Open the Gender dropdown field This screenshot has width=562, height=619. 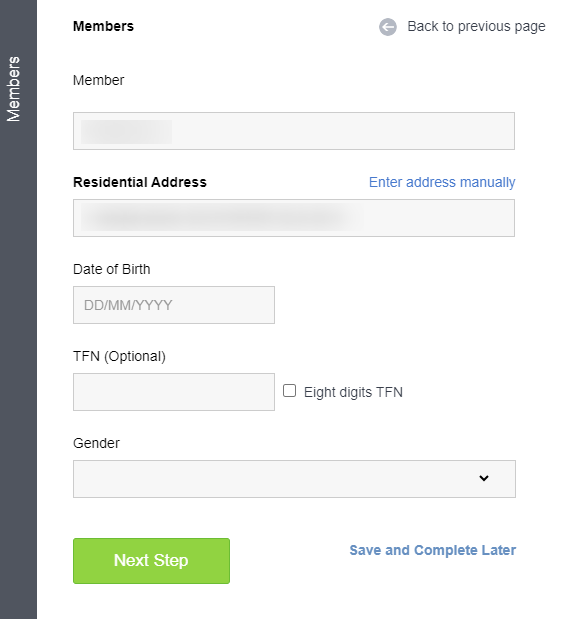coord(294,478)
